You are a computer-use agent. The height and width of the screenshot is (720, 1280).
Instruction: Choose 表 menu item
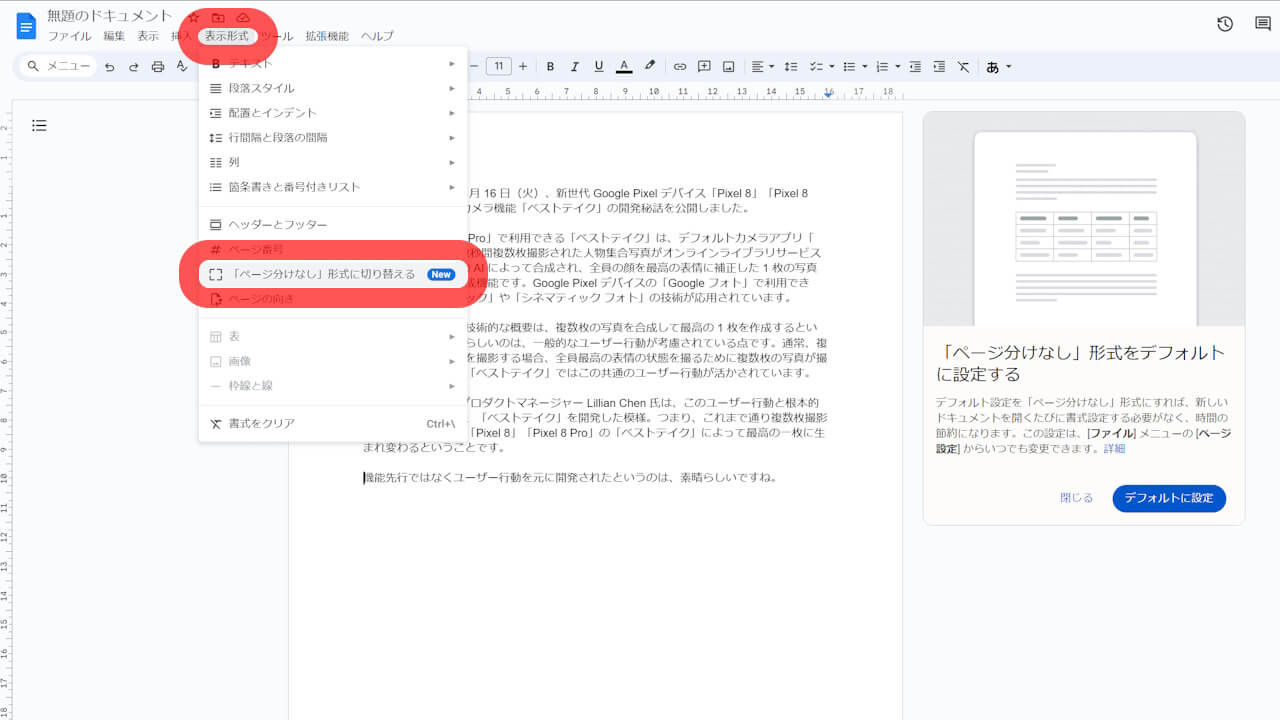[333, 336]
